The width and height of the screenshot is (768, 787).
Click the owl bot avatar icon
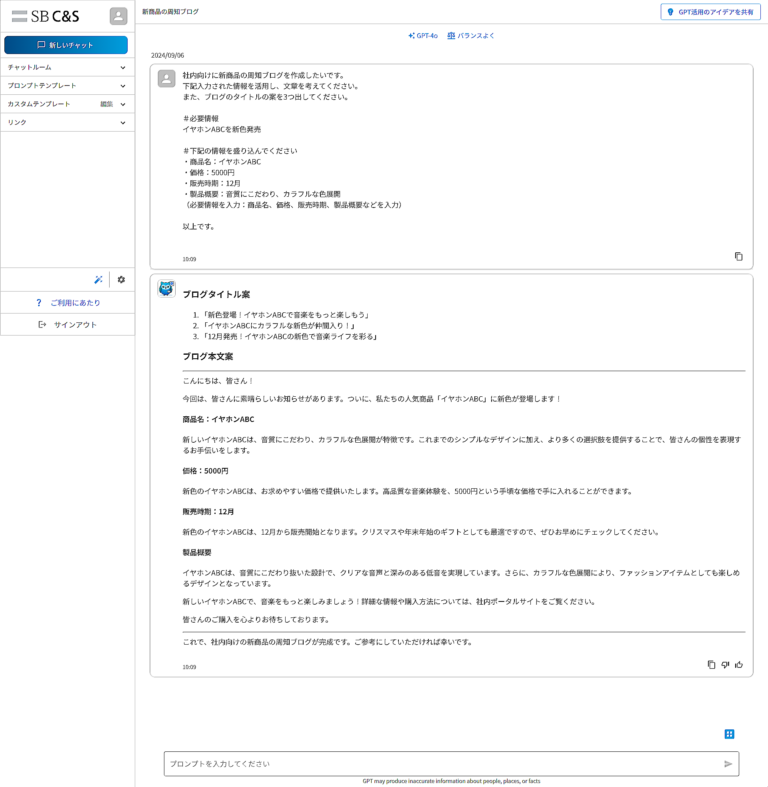tap(167, 289)
